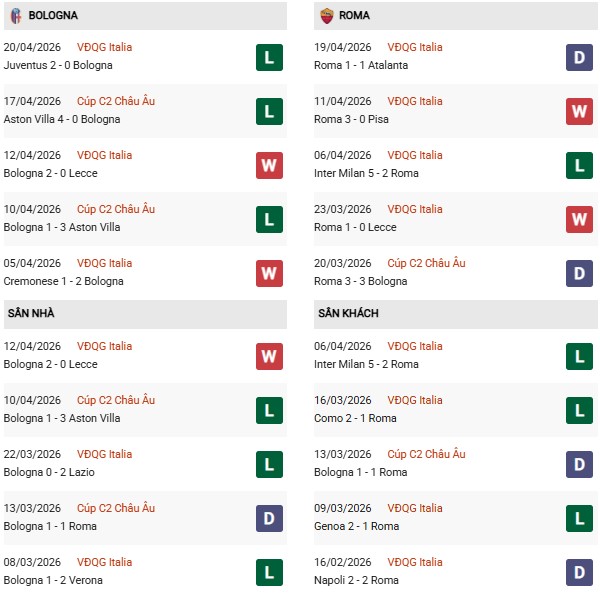The image size is (600, 594).
Task: Click the Roma 3 - 3 Bologna match result
Action: coord(363,281)
